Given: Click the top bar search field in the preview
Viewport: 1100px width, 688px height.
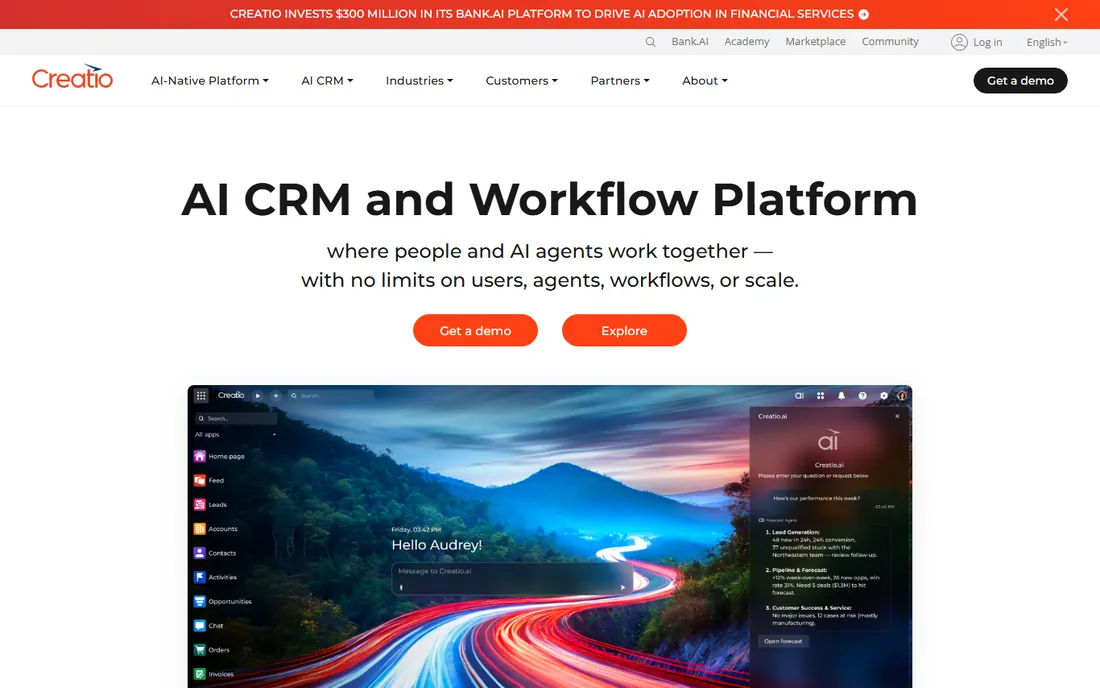Looking at the screenshot, I should point(330,396).
